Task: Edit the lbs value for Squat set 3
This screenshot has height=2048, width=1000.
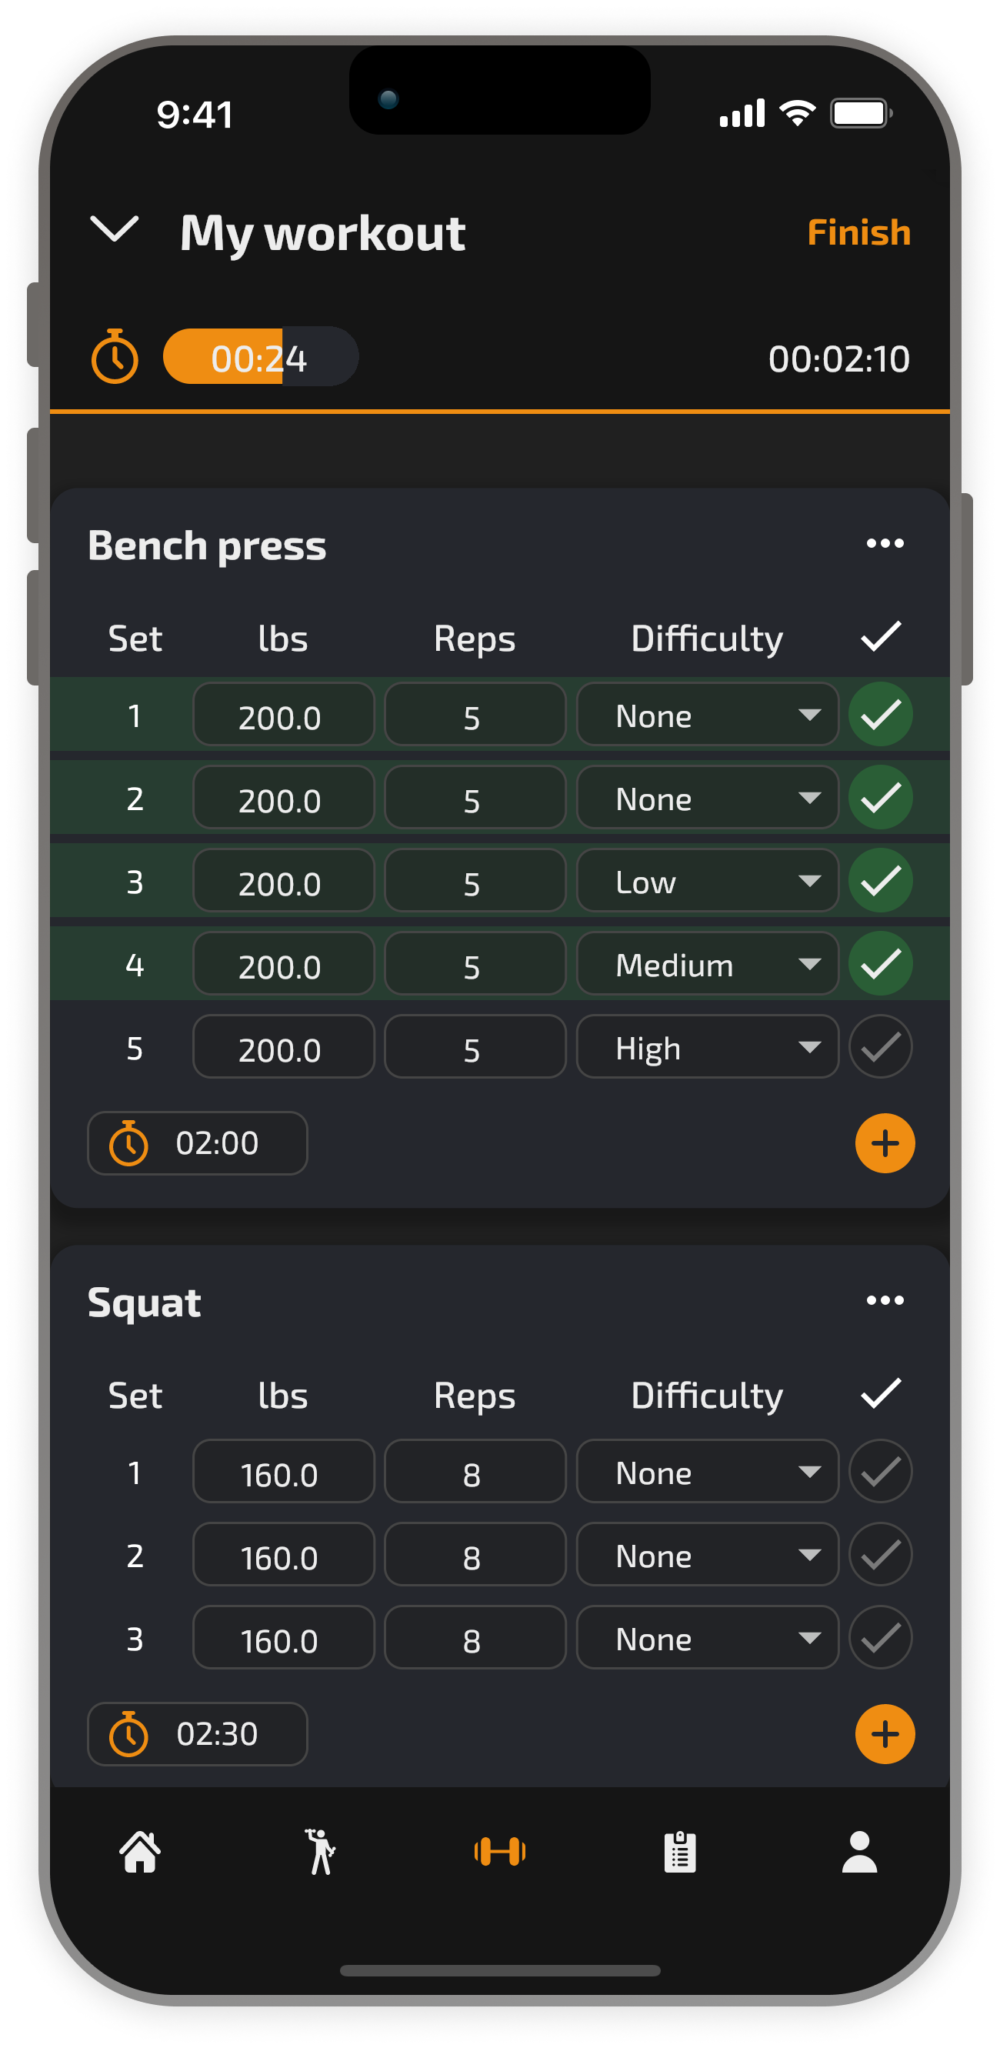Action: (283, 1637)
